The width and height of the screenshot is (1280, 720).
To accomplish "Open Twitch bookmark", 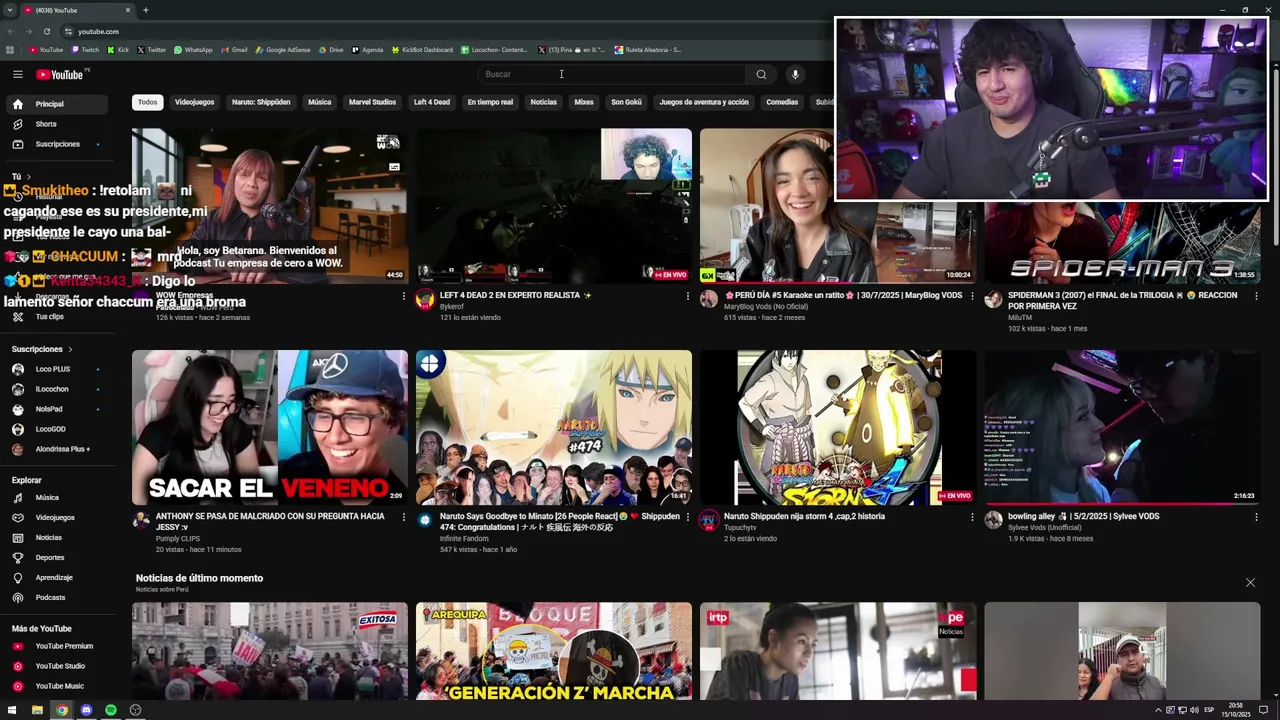I will 85,50.
